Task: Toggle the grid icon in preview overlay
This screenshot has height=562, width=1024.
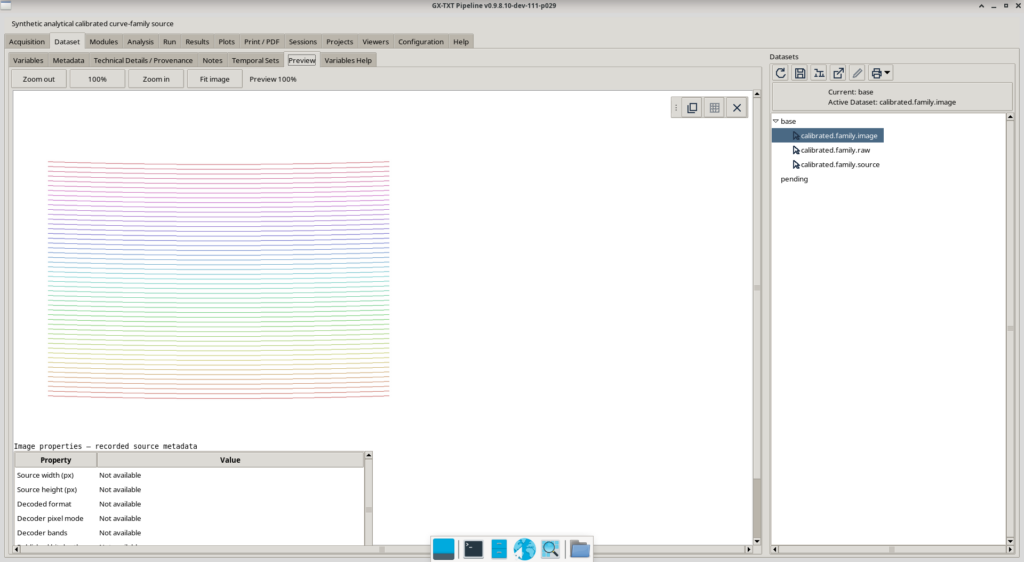Action: tap(714, 108)
